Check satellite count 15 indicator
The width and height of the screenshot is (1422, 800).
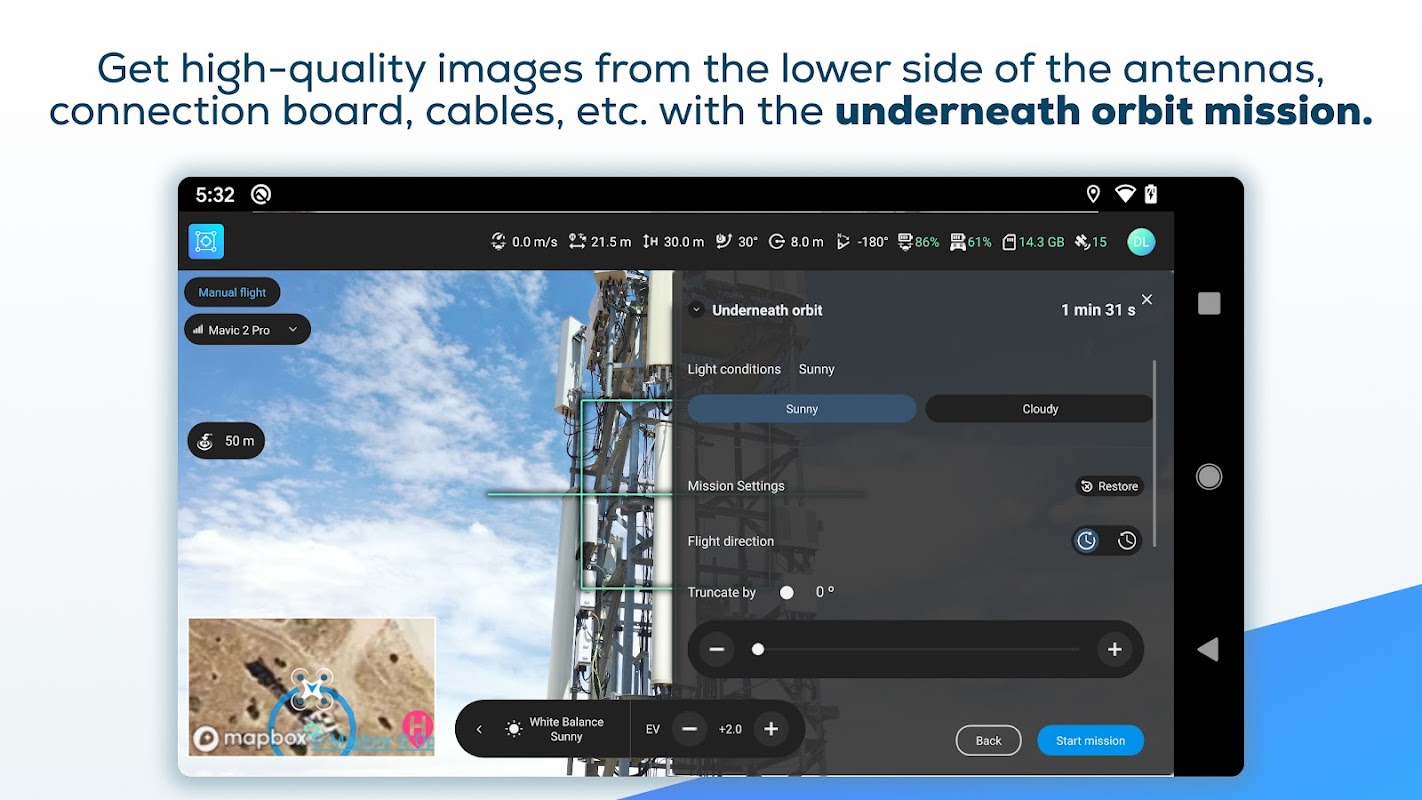click(x=1091, y=242)
